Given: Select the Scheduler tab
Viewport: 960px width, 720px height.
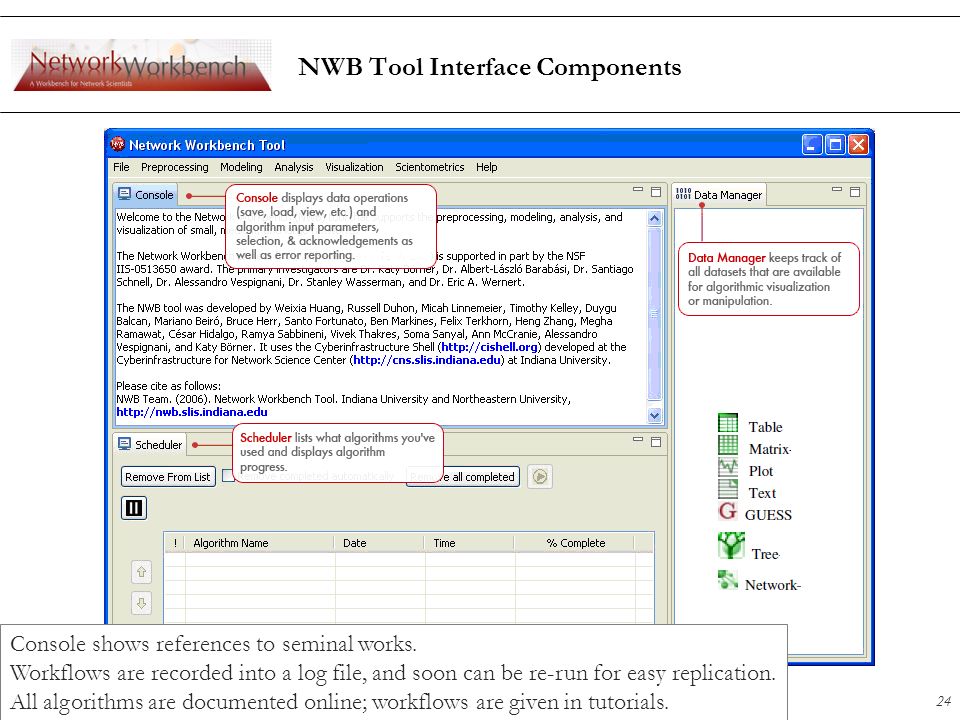Looking at the screenshot, I should [151, 444].
